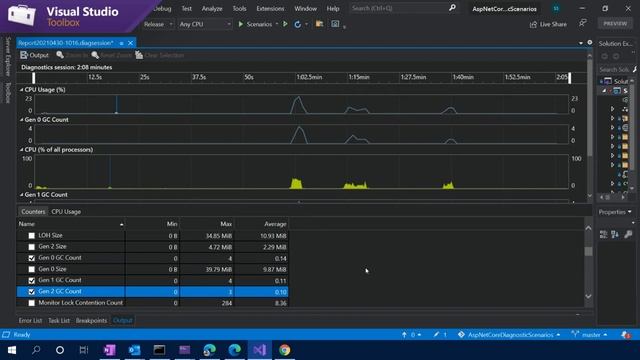Open Edge browser from taskbar
This screenshot has width=640, height=360.
click(235, 350)
